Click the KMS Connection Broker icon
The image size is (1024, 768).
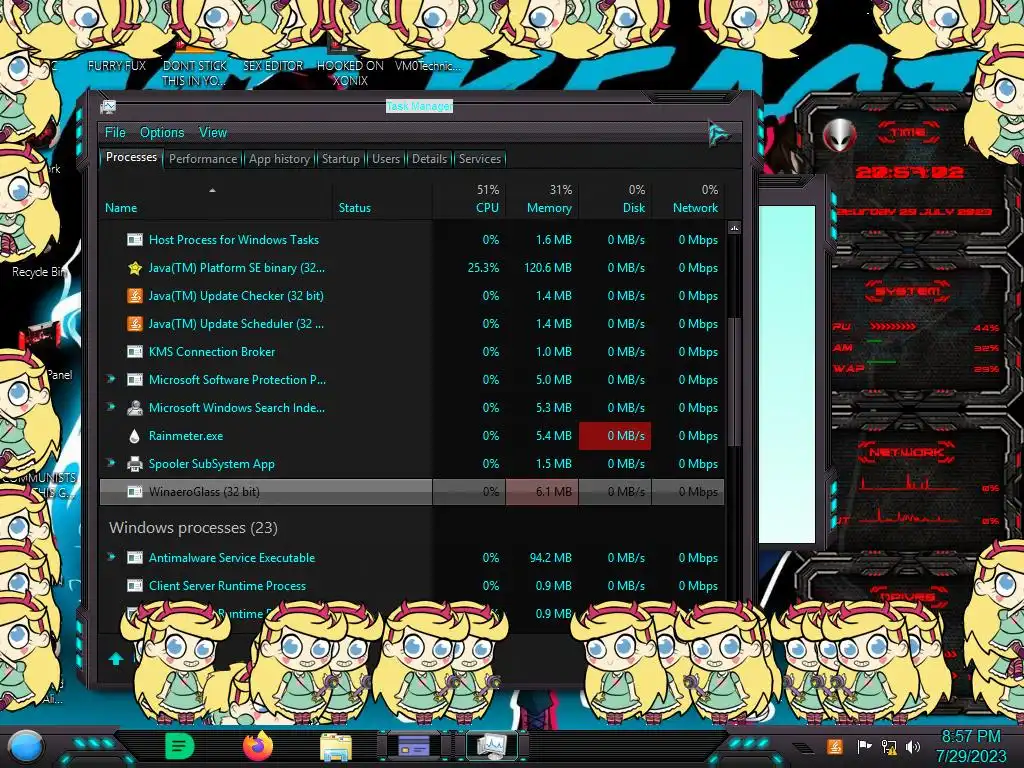click(x=135, y=352)
